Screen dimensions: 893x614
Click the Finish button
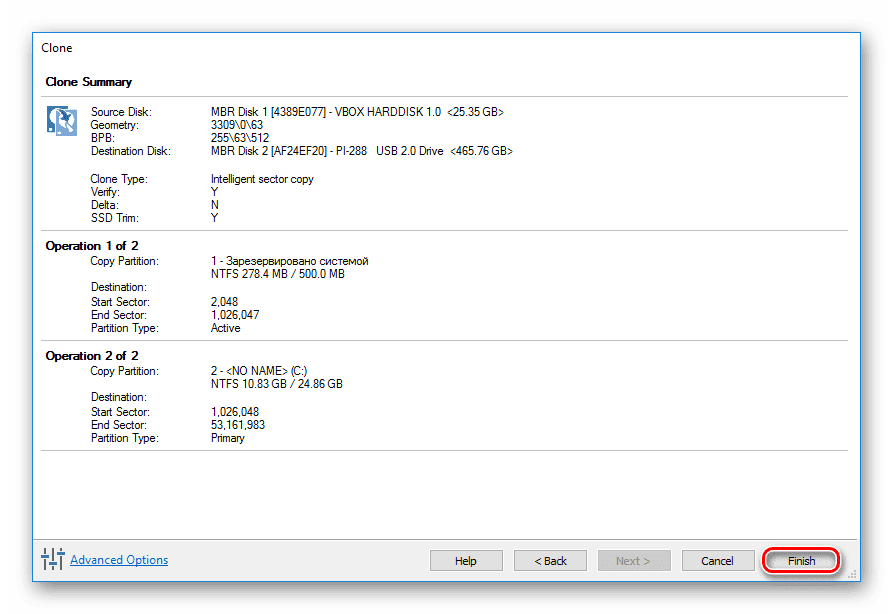point(801,560)
